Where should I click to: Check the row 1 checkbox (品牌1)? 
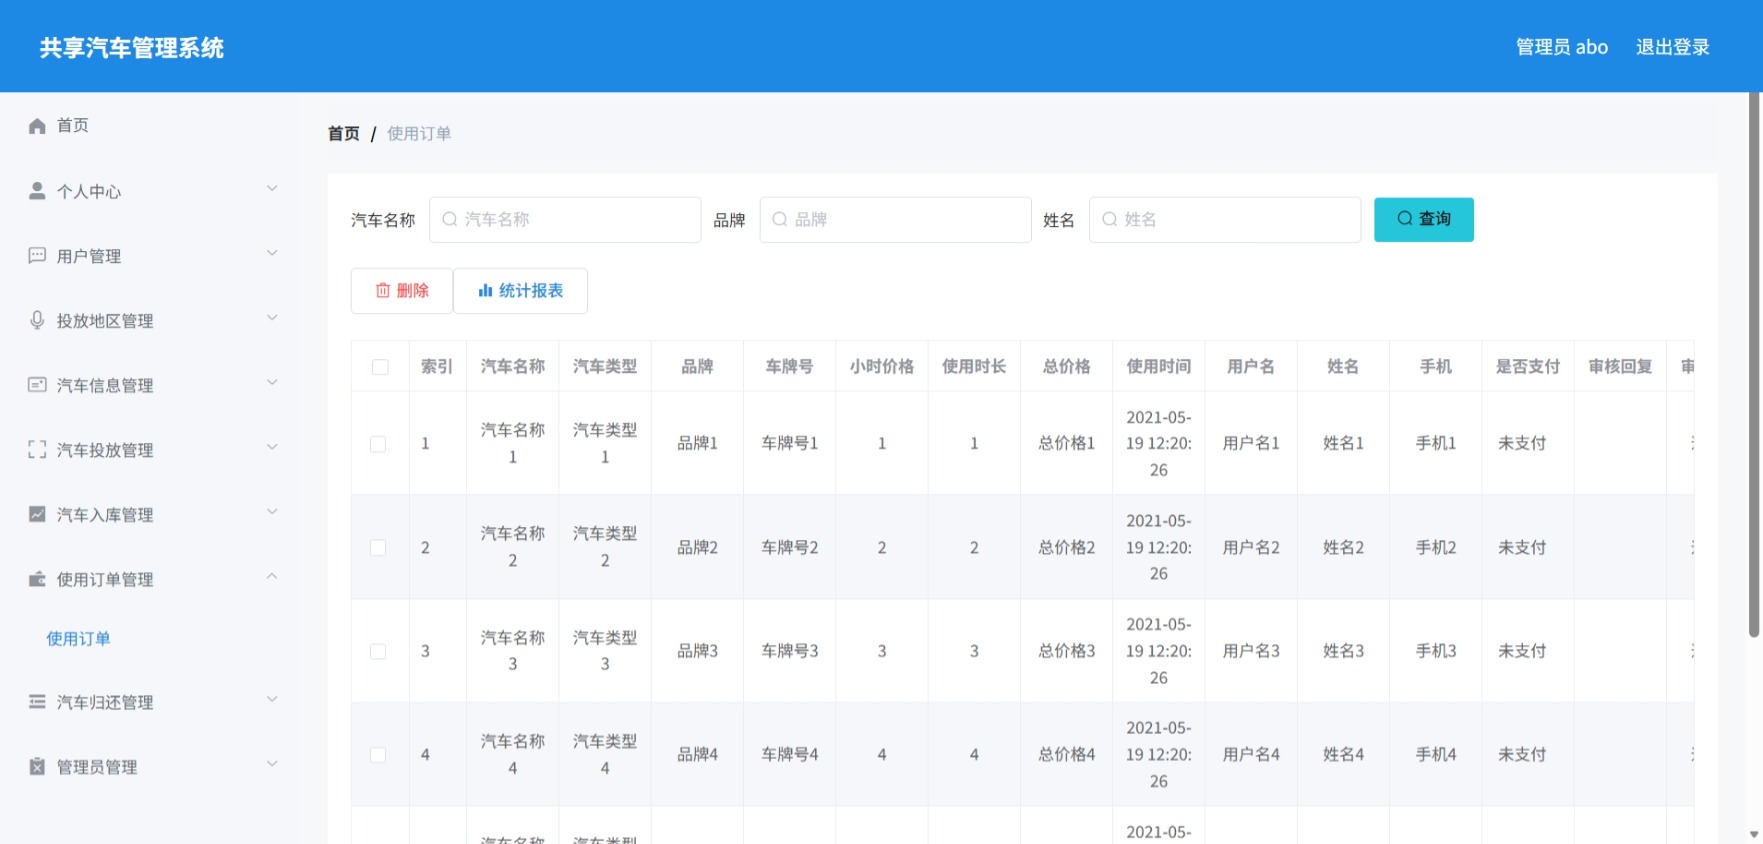[x=378, y=444]
